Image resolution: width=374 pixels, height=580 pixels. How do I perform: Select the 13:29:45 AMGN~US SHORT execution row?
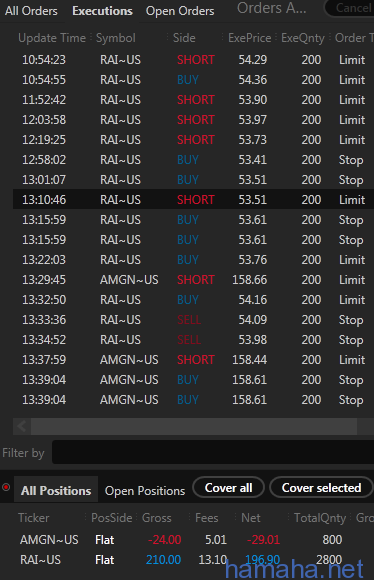coord(193,280)
